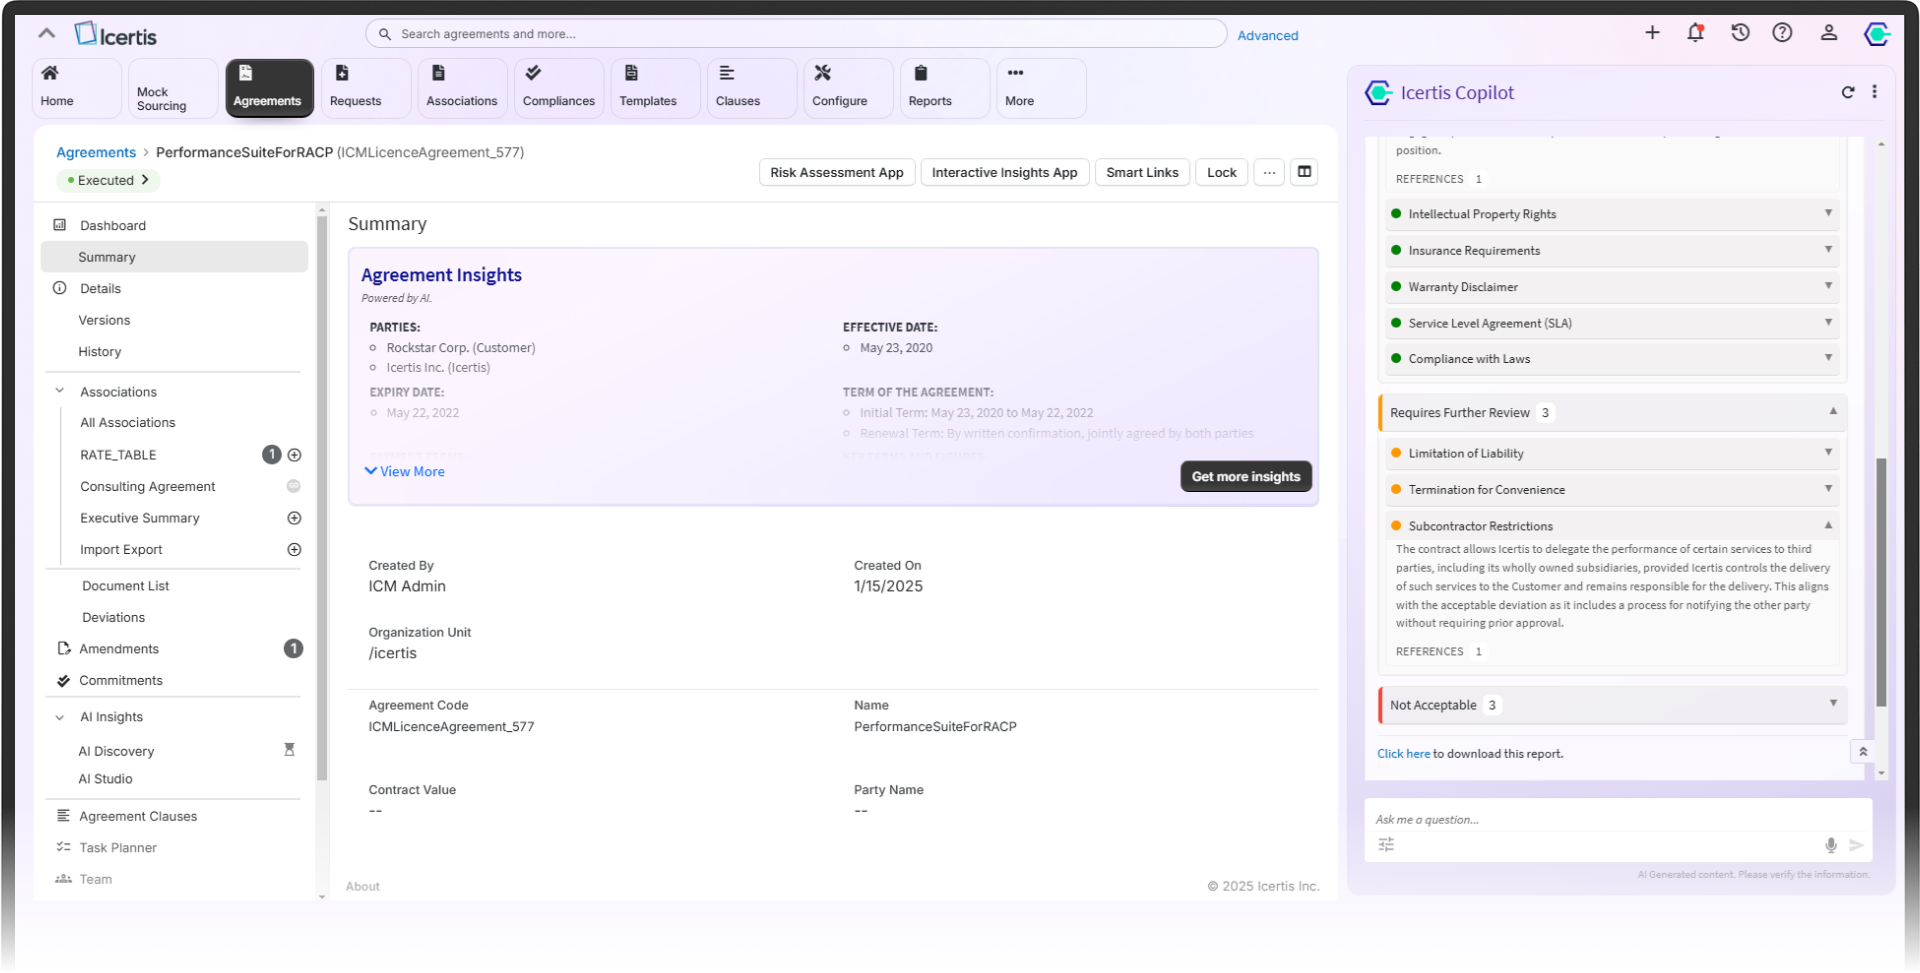This screenshot has width=1920, height=973.
Task: Add a RATE_TABLE association with plus icon
Action: click(x=294, y=455)
